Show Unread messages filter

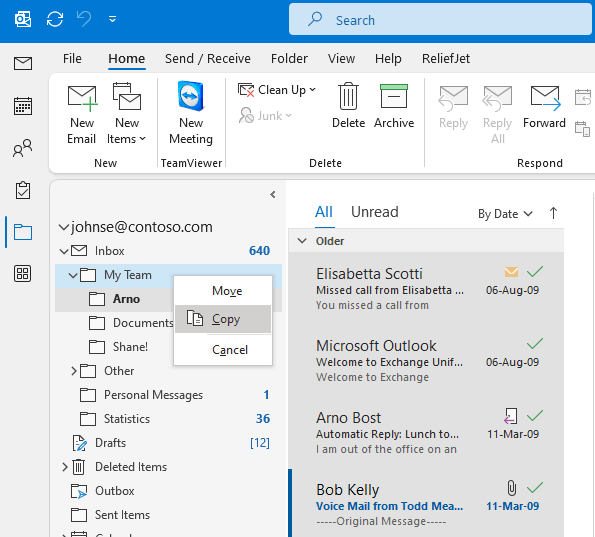(x=375, y=212)
